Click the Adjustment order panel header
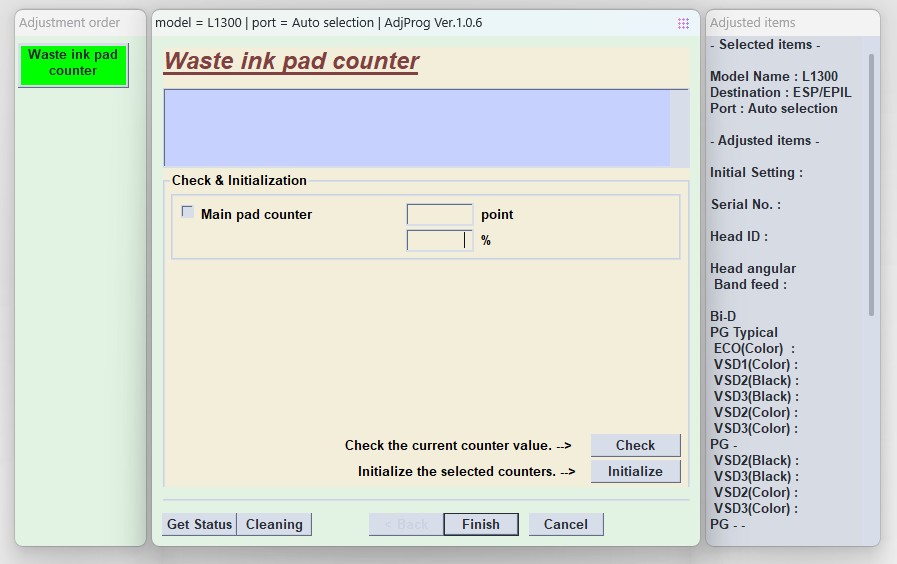897x564 pixels. click(x=69, y=22)
